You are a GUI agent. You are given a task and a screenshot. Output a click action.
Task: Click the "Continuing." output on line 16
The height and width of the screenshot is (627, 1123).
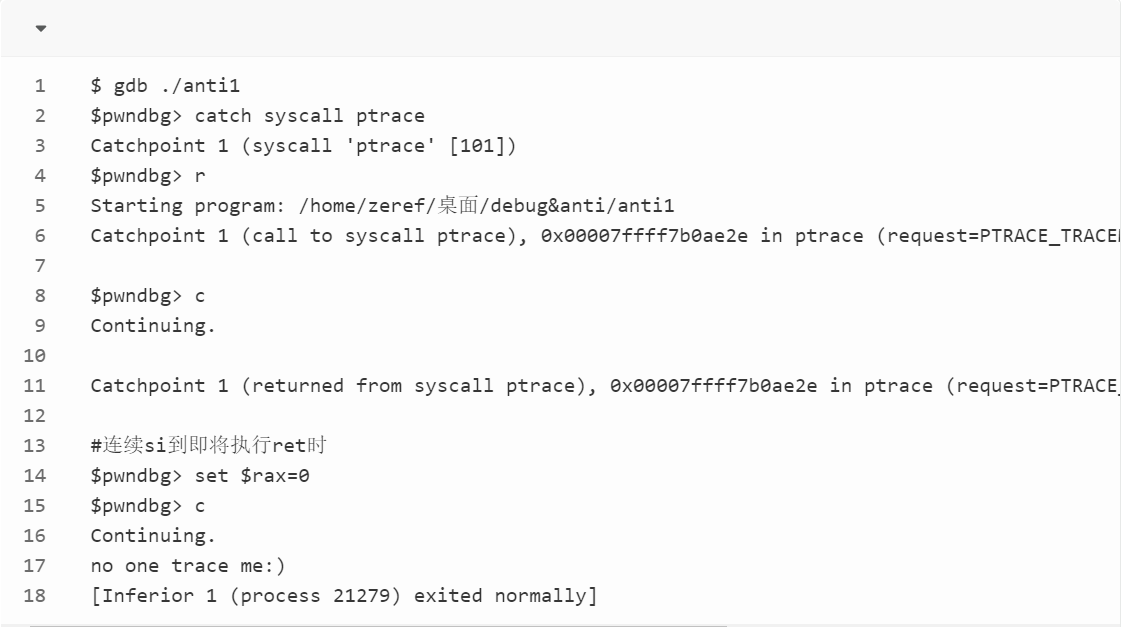[x=153, y=536]
